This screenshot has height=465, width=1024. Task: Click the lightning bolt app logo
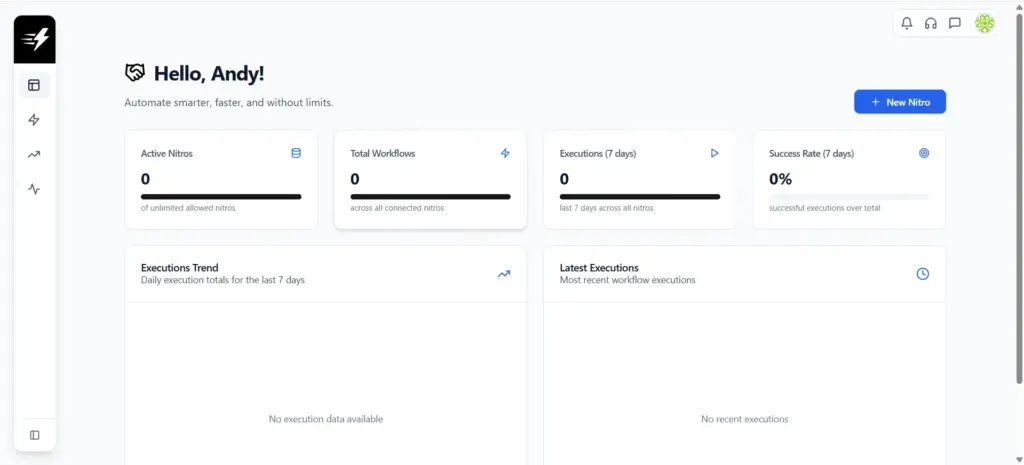pos(35,40)
